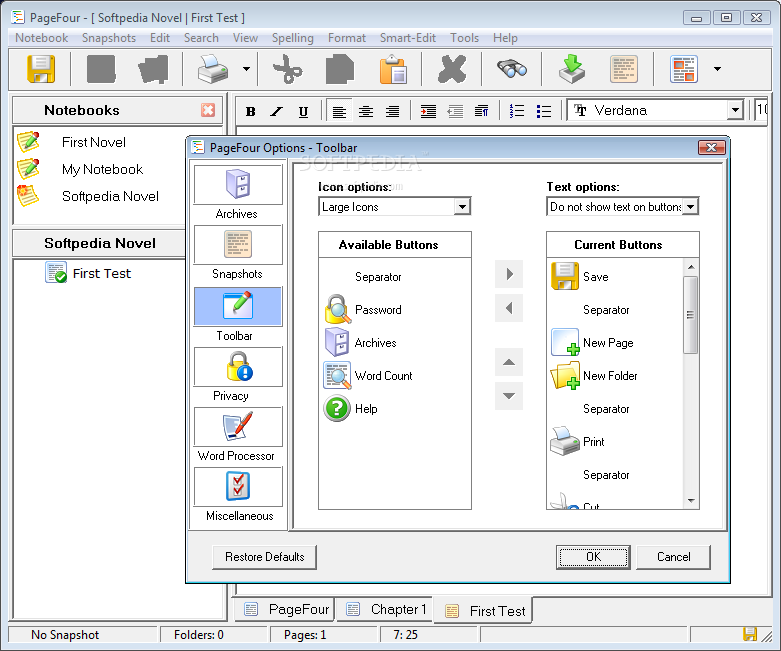
Task: Click the Save icon in main toolbar
Action: [x=41, y=69]
